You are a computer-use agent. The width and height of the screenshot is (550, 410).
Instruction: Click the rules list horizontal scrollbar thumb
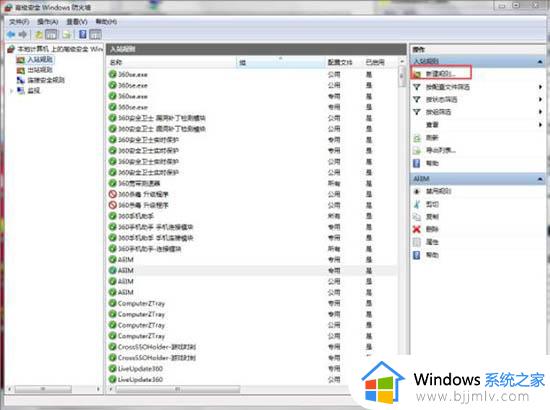[177, 389]
